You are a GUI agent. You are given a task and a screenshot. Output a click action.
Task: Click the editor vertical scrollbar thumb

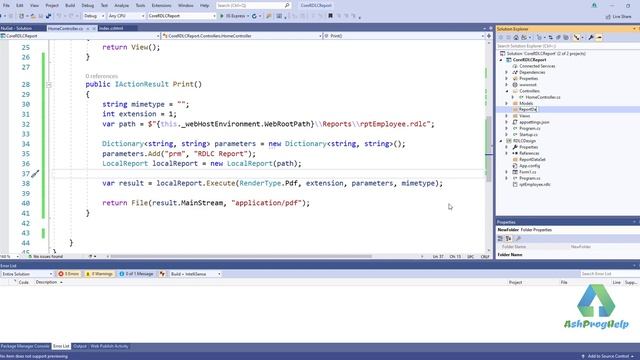point(489,149)
